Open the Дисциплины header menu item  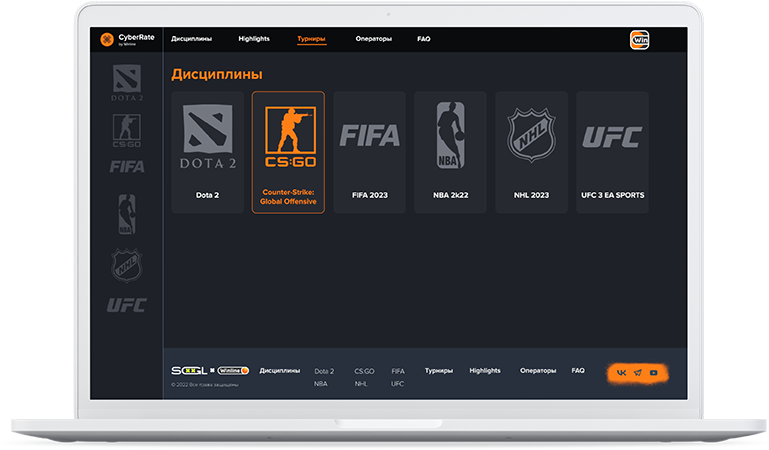191,39
